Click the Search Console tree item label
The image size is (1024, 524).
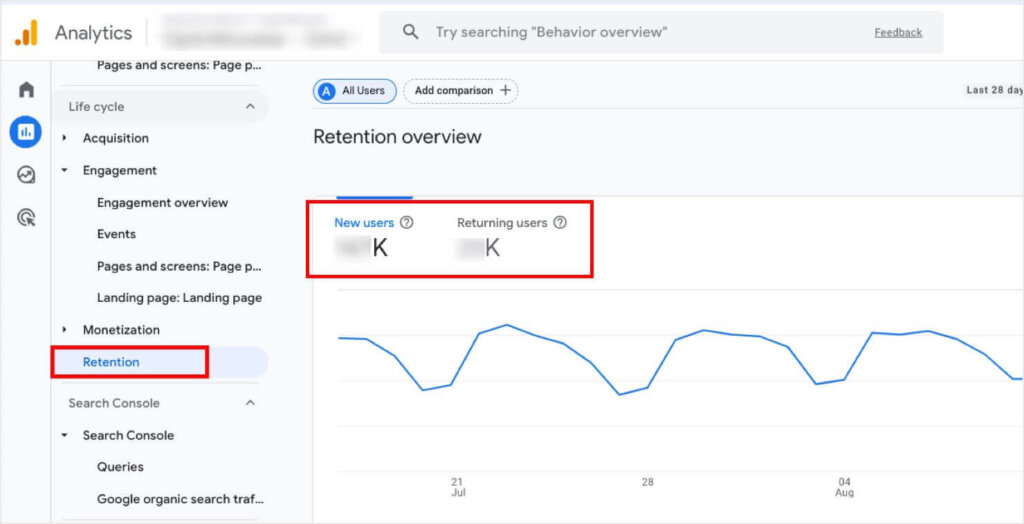point(128,435)
